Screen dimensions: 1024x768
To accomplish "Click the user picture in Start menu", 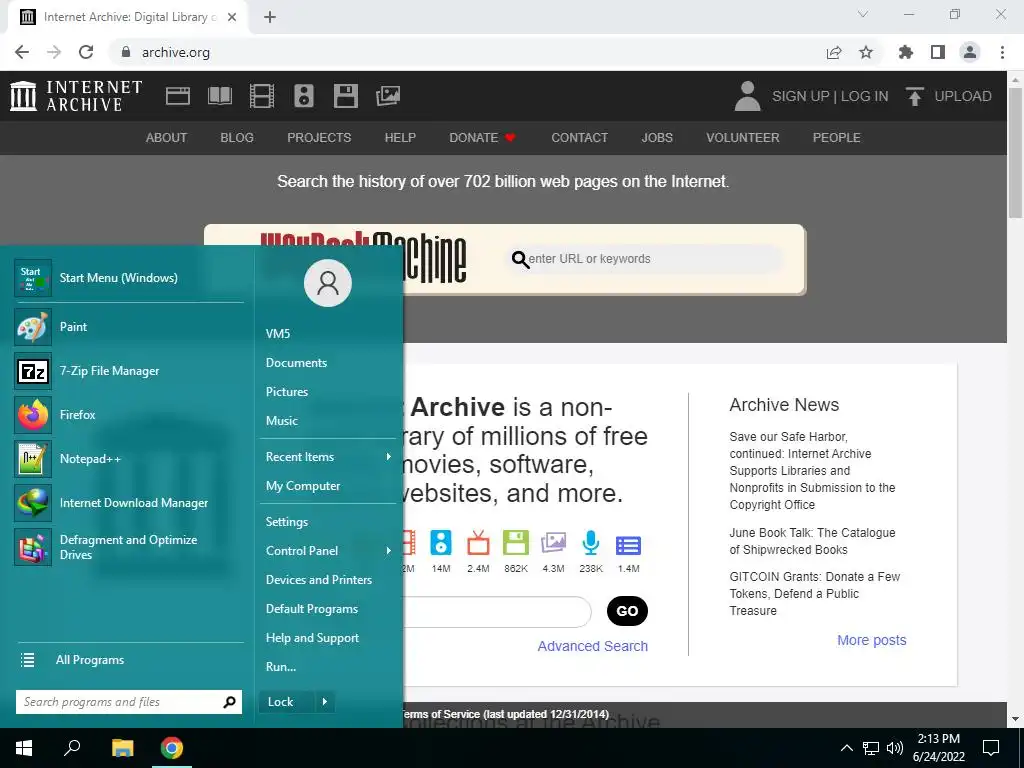I will point(328,283).
